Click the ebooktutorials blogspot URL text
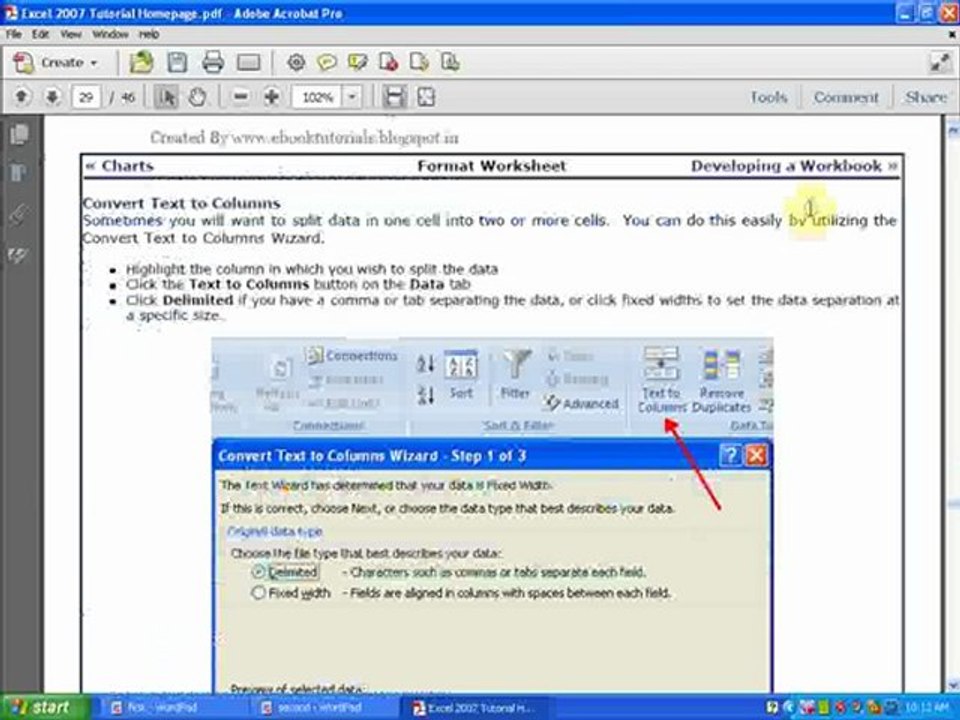960x720 pixels. pyautogui.click(x=345, y=137)
